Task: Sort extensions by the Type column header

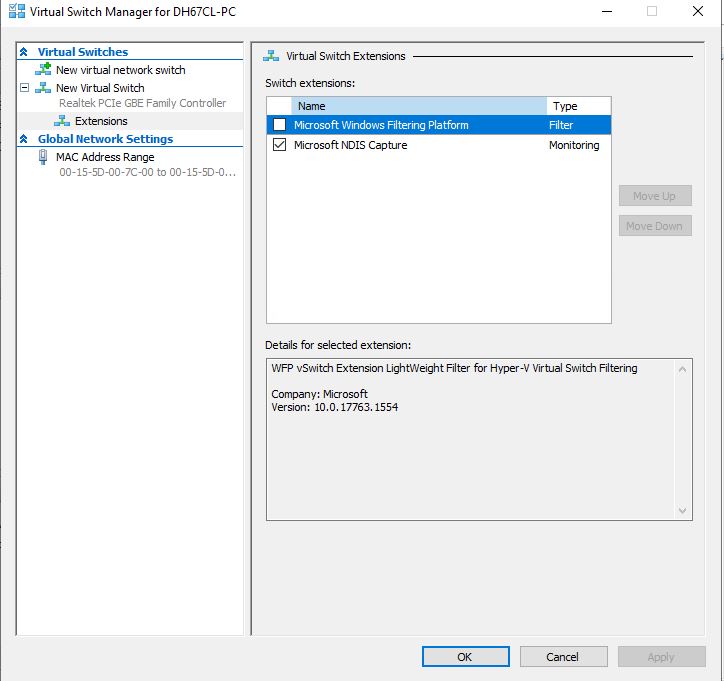Action: coord(577,106)
